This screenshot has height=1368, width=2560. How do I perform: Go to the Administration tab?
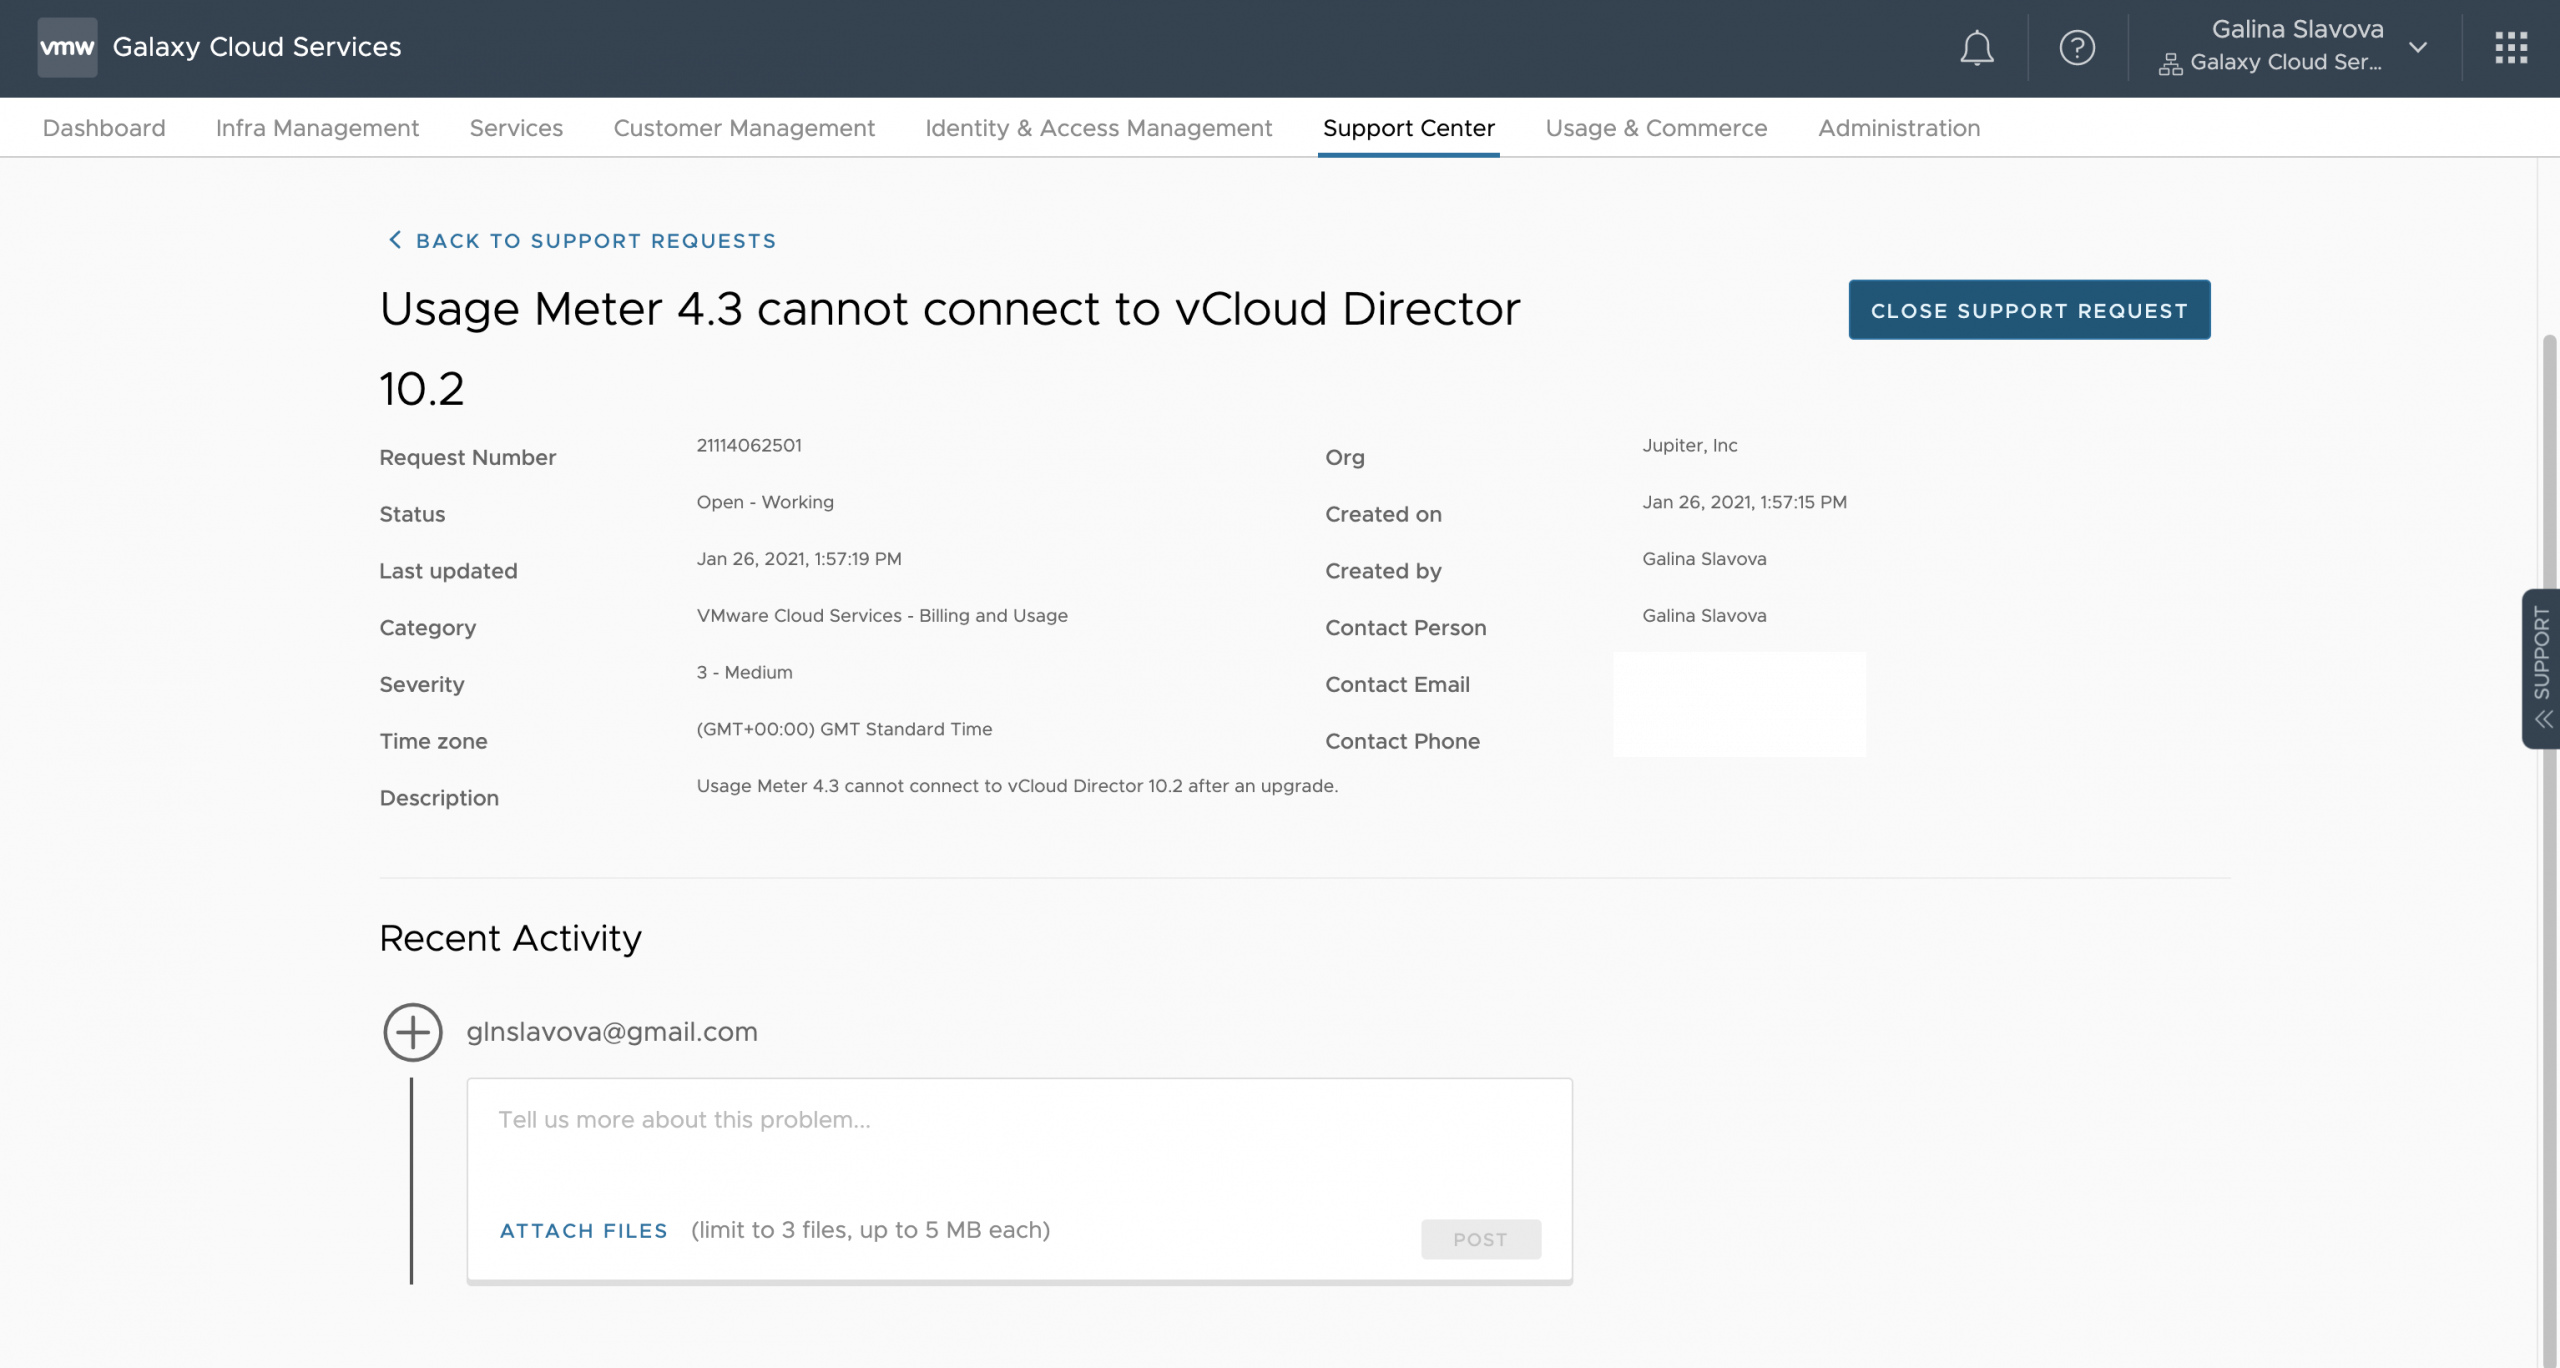1898,128
